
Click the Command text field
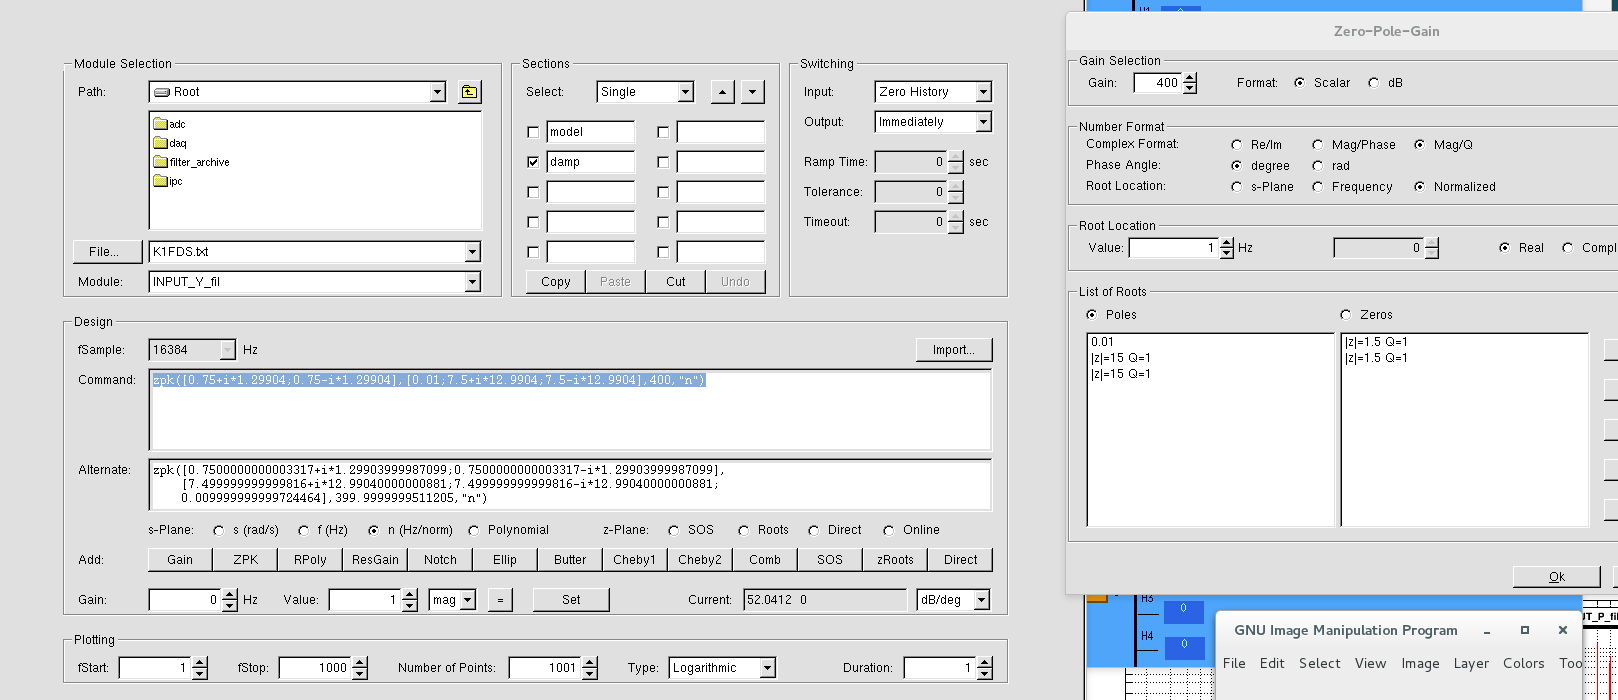point(570,411)
